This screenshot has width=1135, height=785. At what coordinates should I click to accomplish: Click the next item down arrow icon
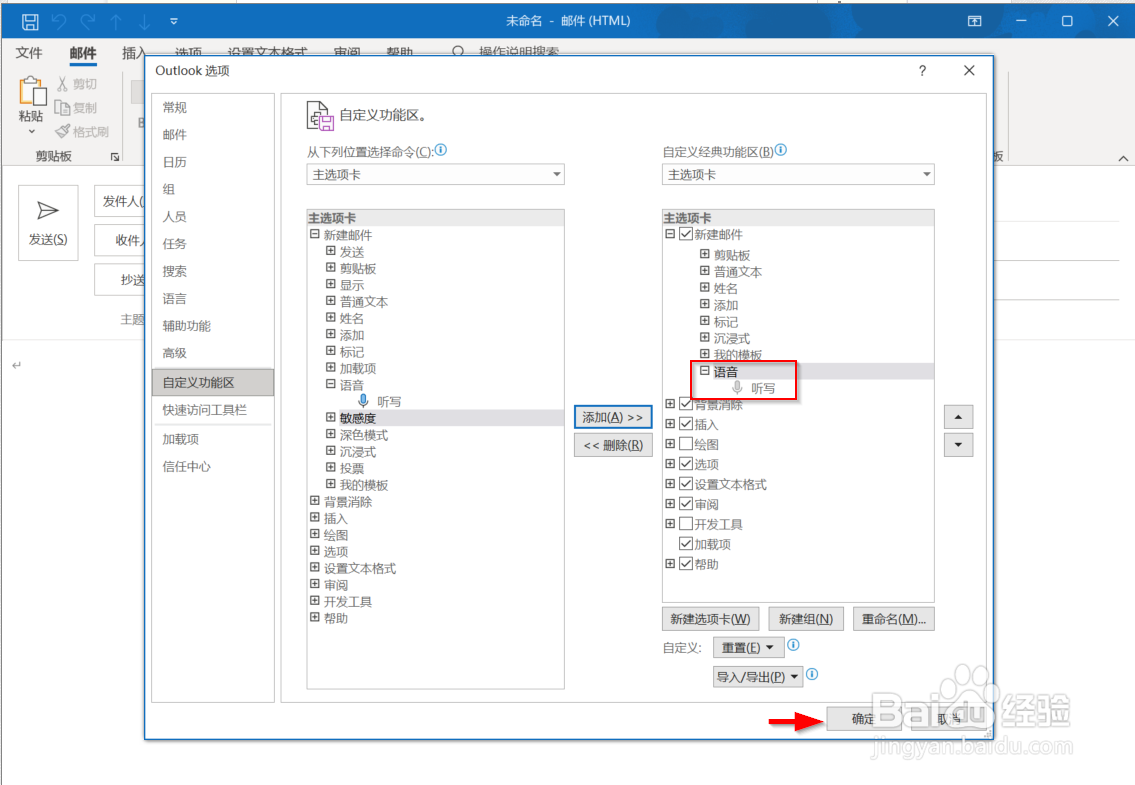(145, 22)
